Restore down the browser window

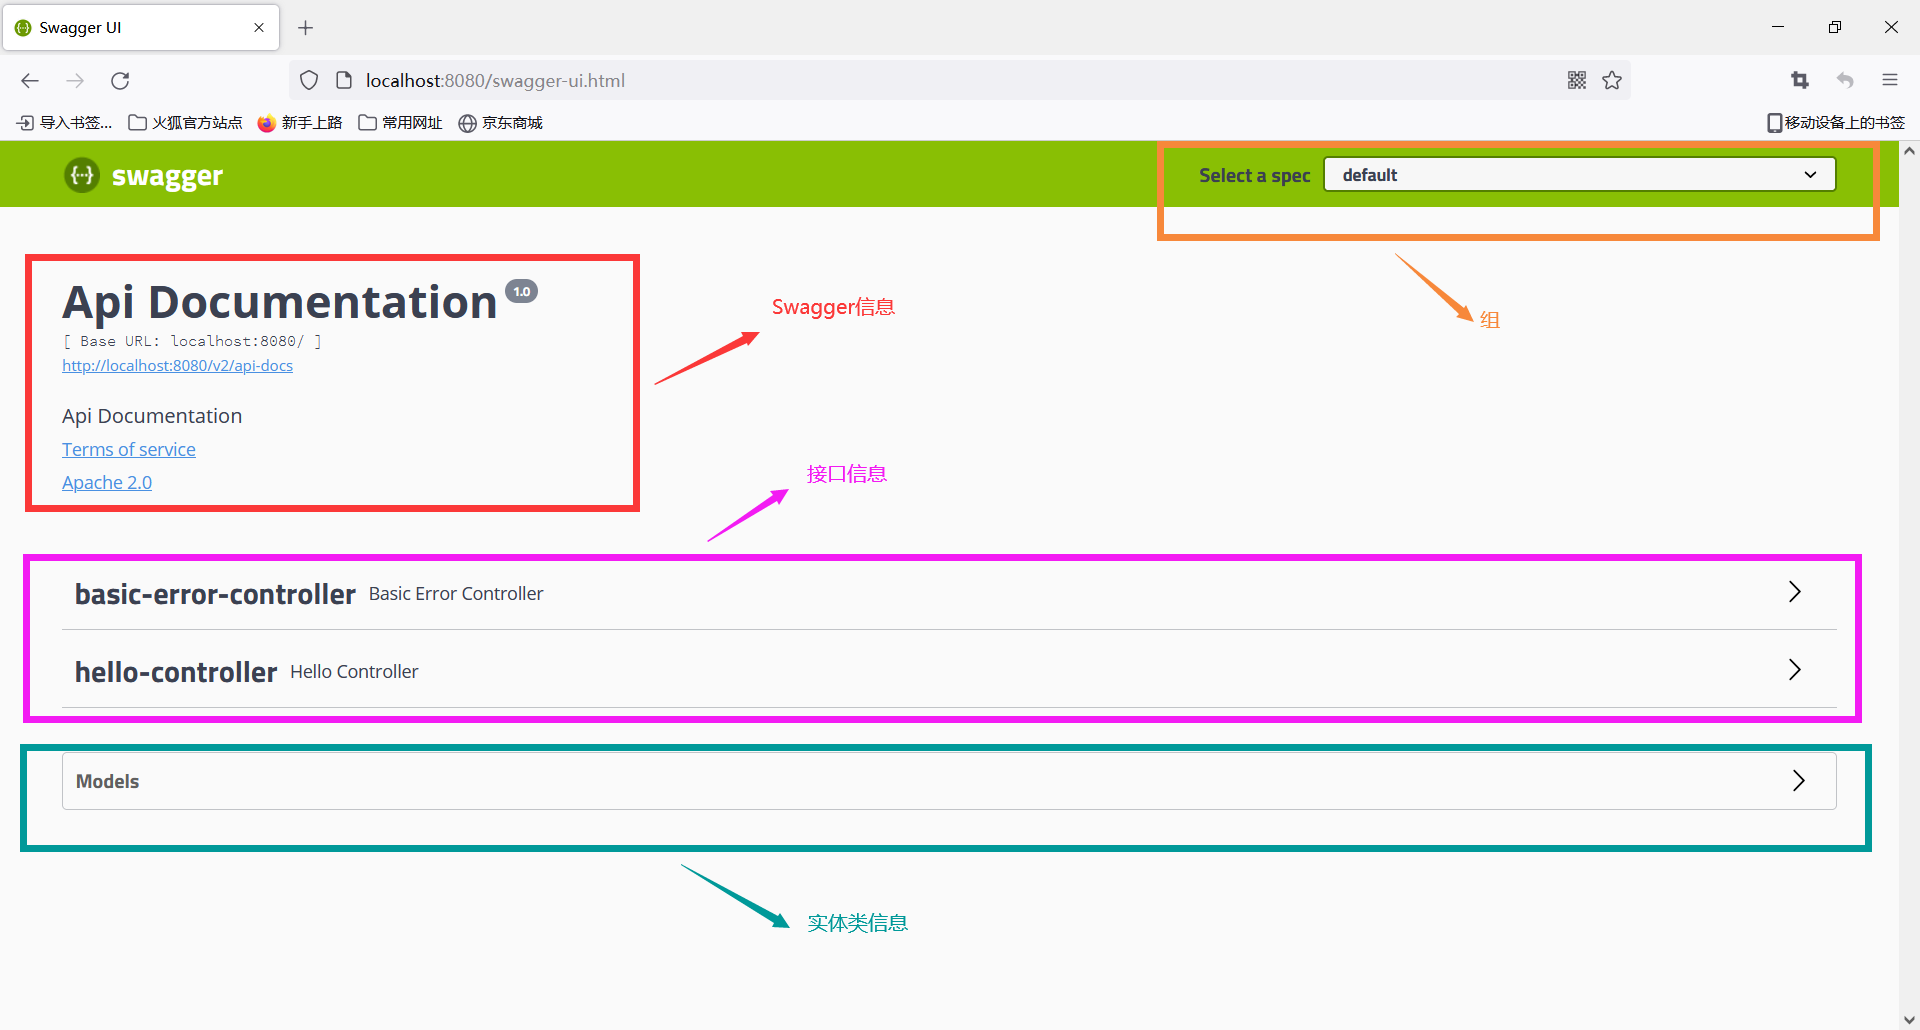tap(1834, 27)
